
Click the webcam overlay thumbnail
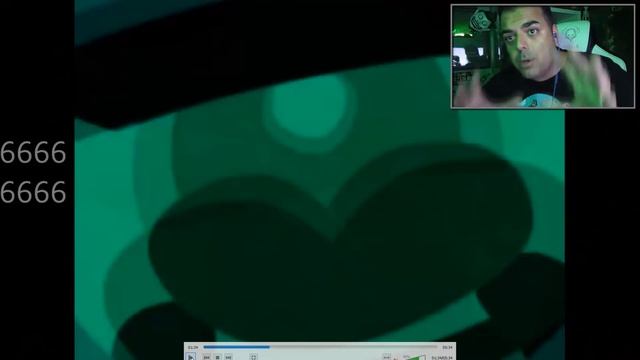pos(543,56)
